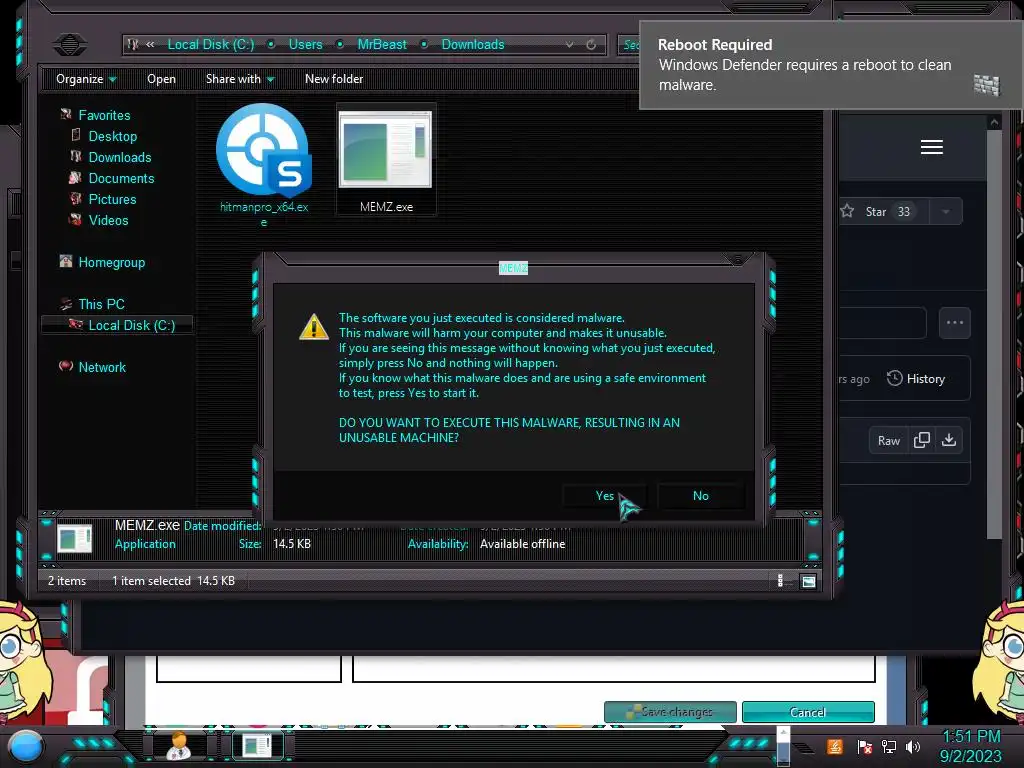Go to MrBeast folder breadcrumb
This screenshot has width=1024, height=768.
pos(382,44)
